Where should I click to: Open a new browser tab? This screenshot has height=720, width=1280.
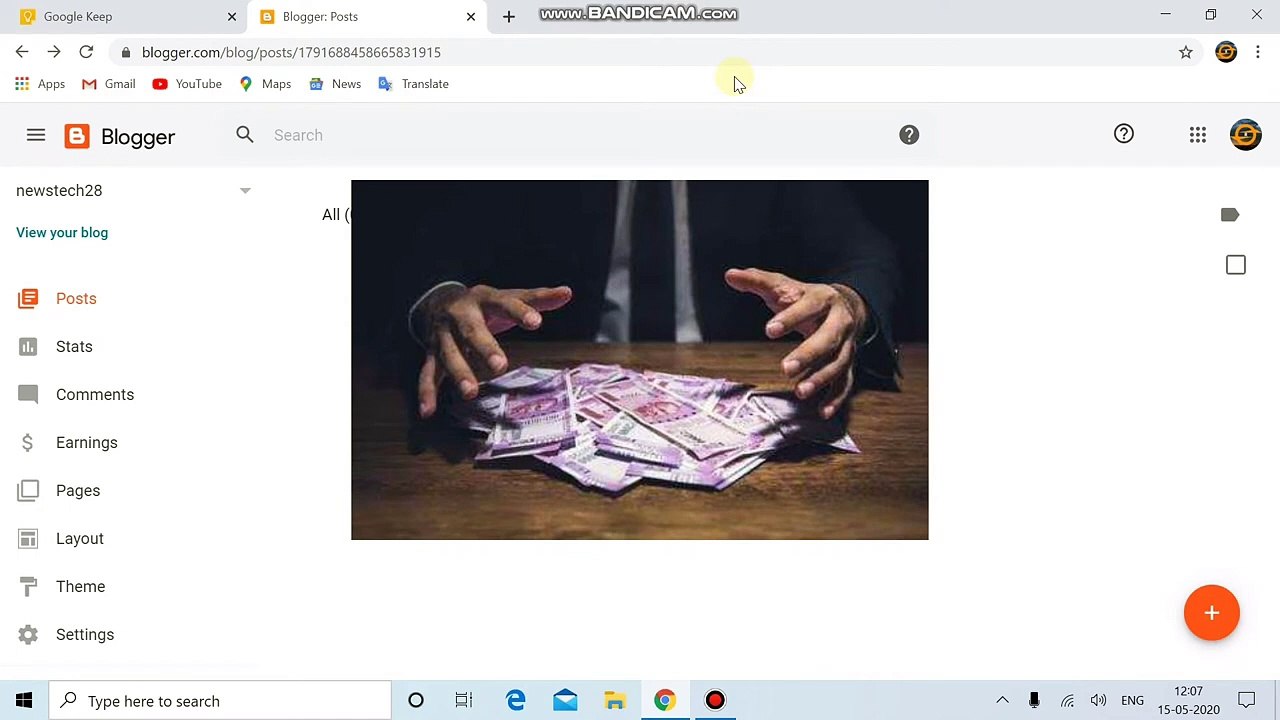pos(509,16)
